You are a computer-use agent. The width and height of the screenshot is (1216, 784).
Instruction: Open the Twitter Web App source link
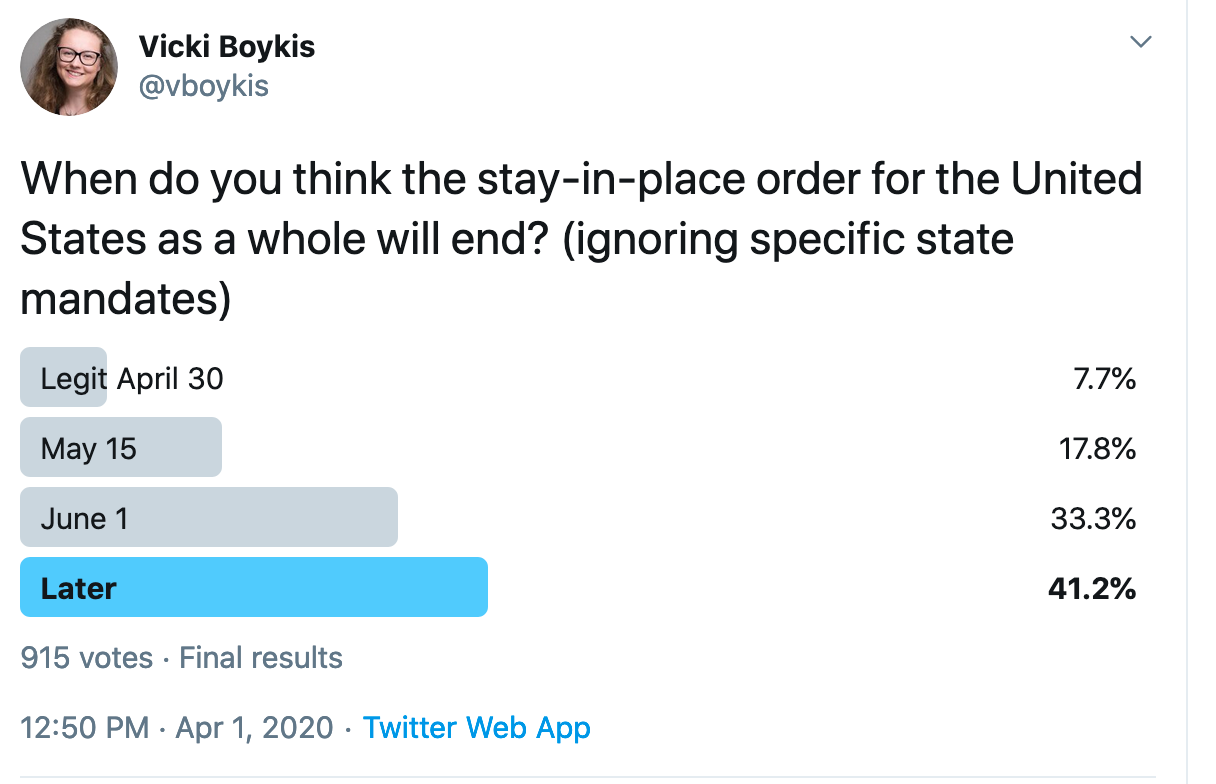tap(477, 727)
